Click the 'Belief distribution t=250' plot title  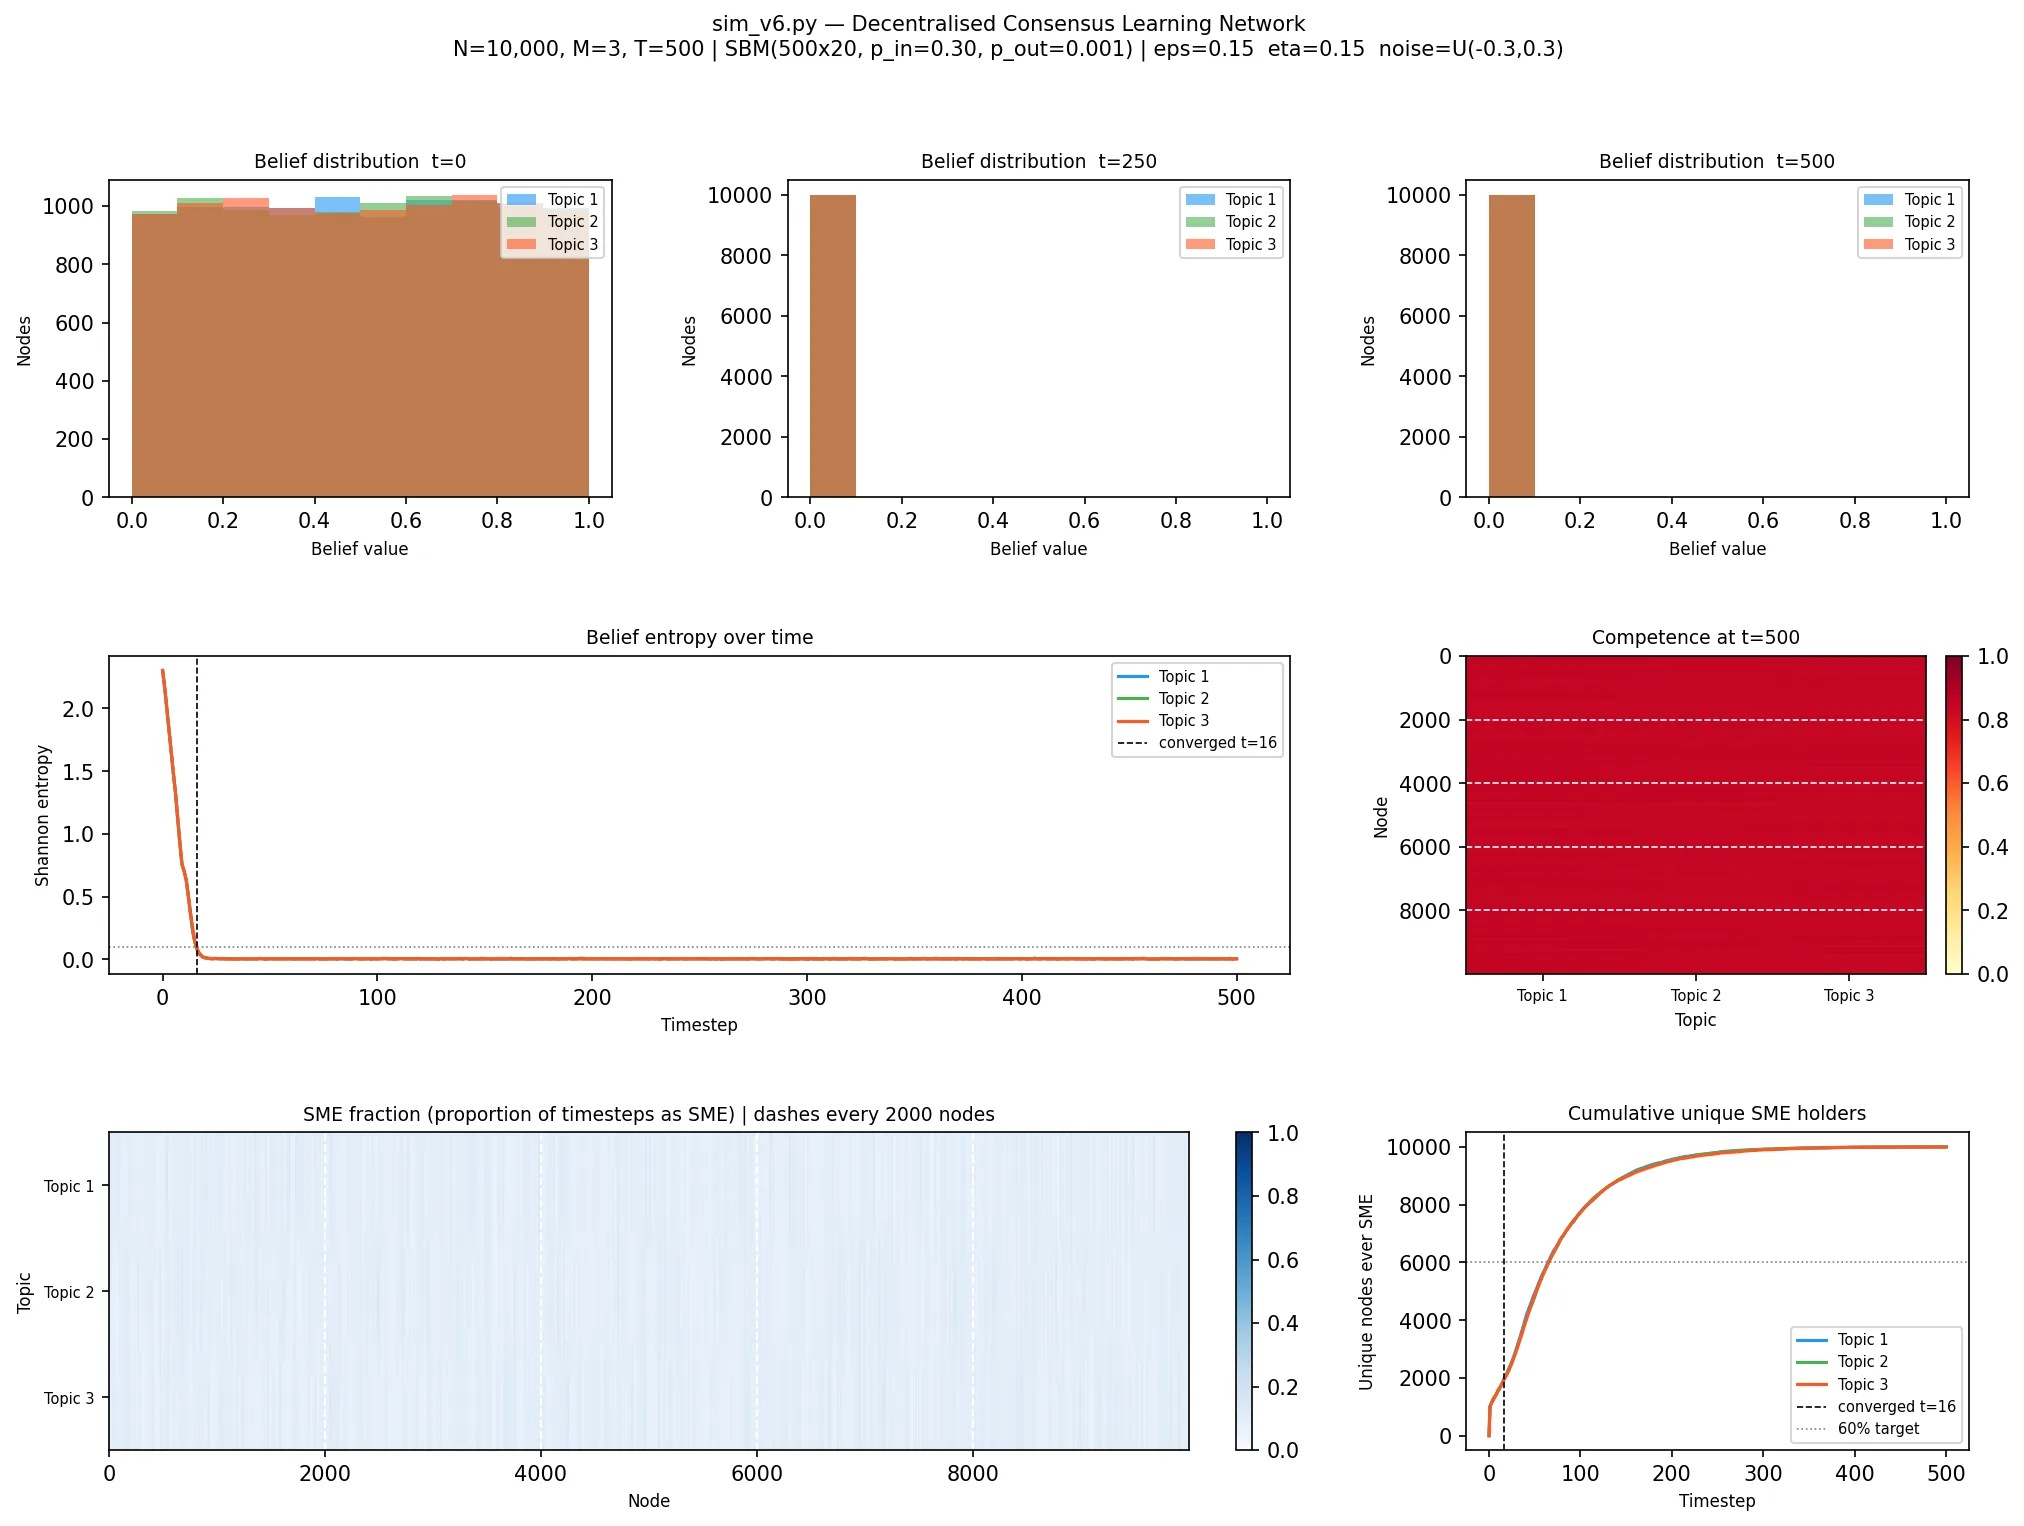pos(1038,161)
